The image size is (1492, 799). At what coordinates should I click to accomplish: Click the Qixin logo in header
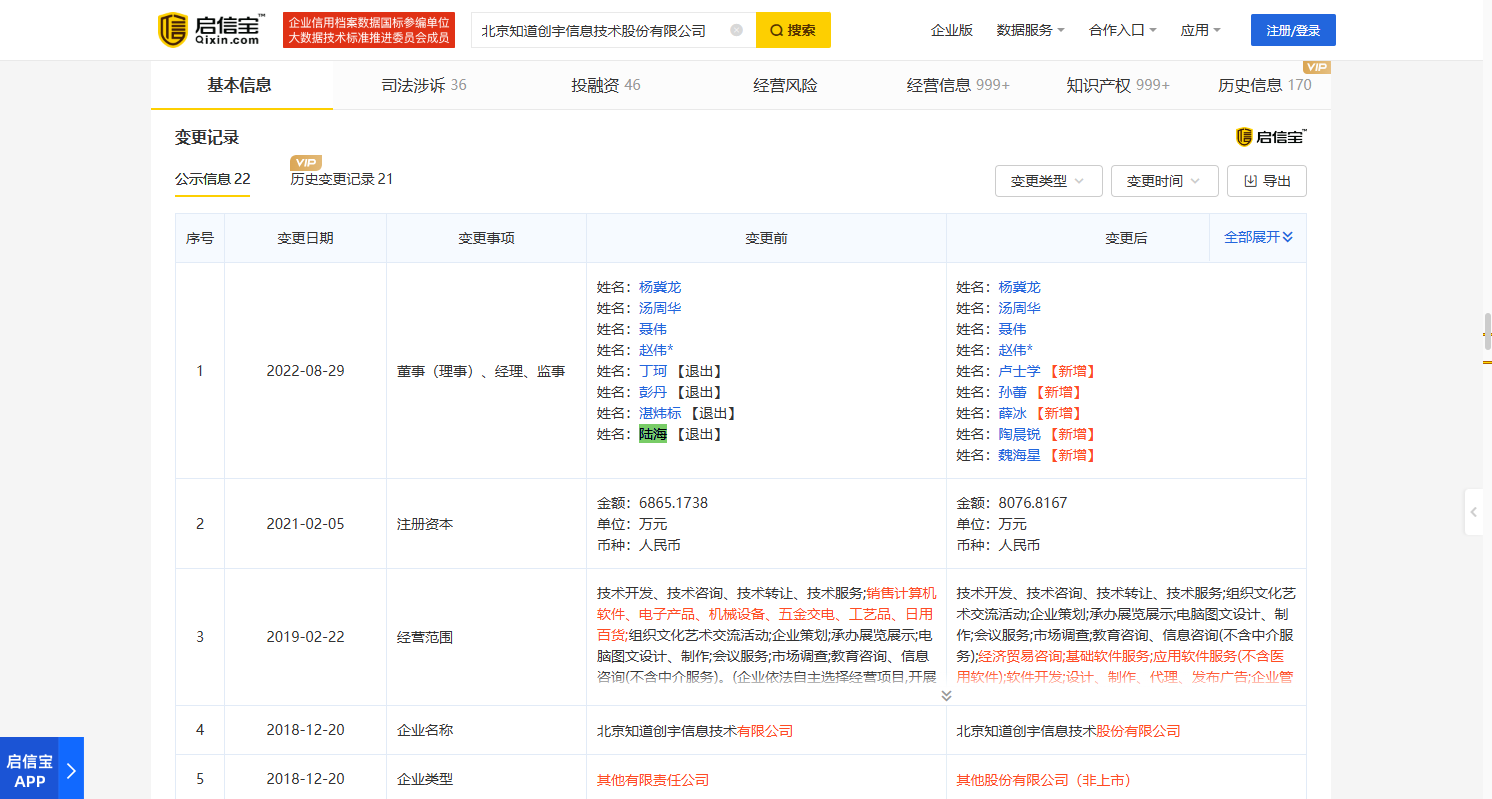pyautogui.click(x=211, y=30)
